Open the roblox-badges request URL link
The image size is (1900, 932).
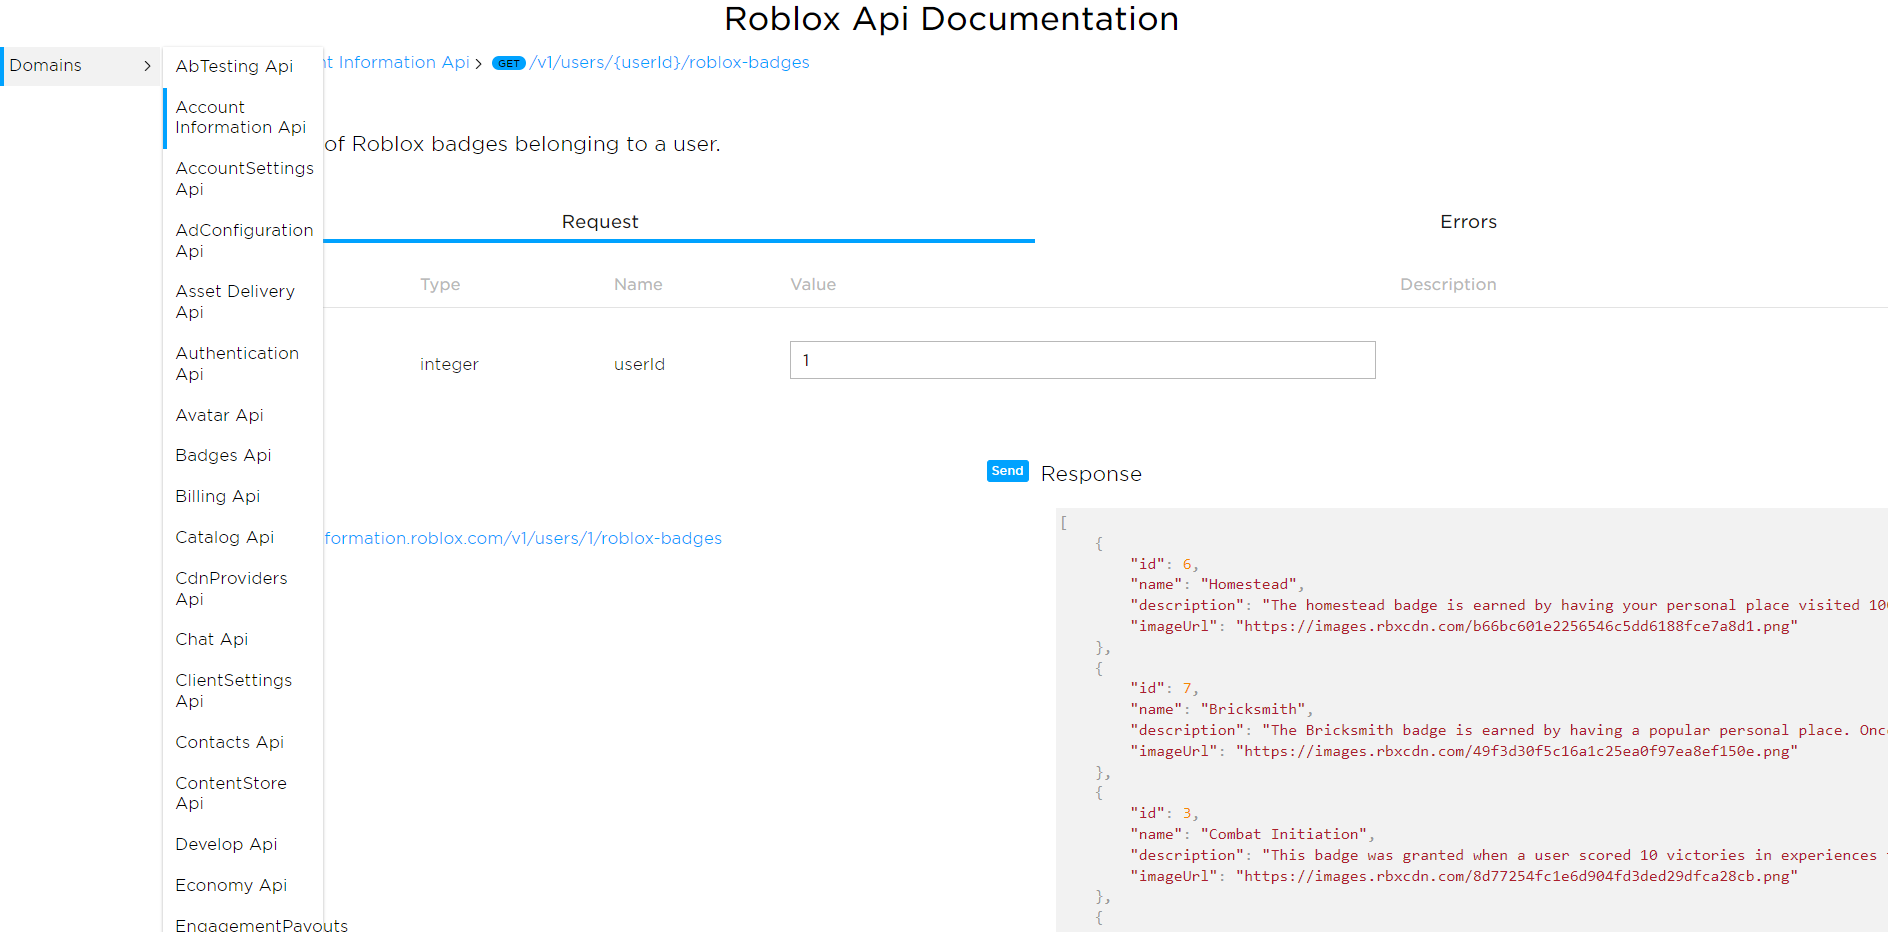pyautogui.click(x=522, y=538)
